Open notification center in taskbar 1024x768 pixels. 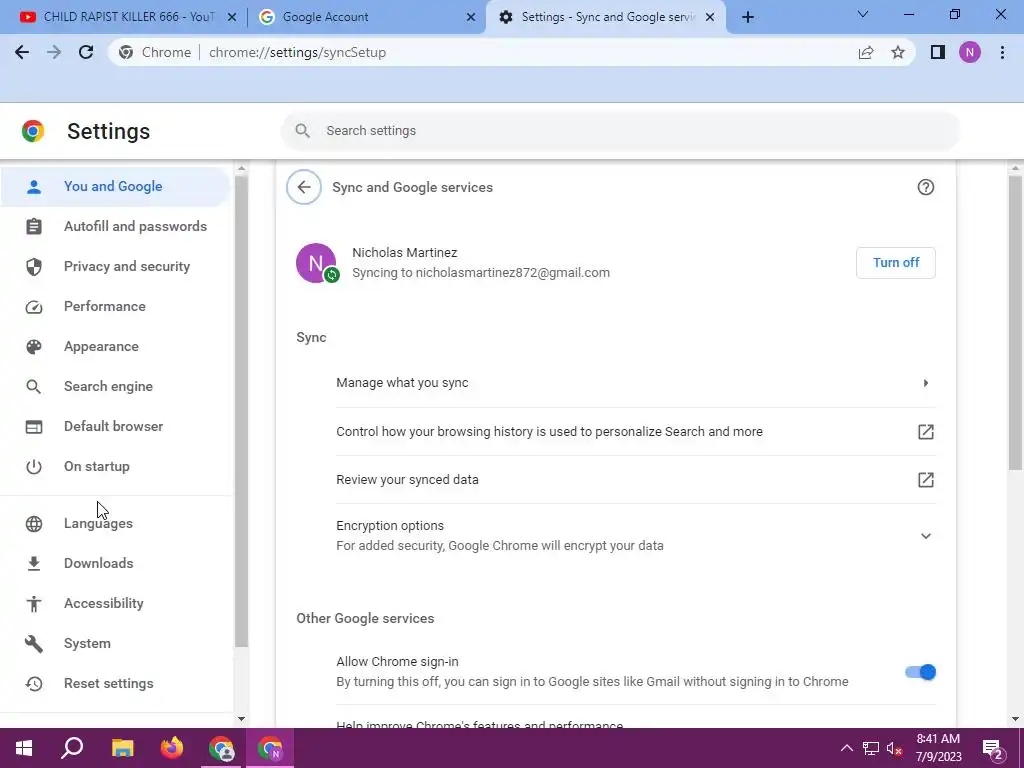point(993,748)
